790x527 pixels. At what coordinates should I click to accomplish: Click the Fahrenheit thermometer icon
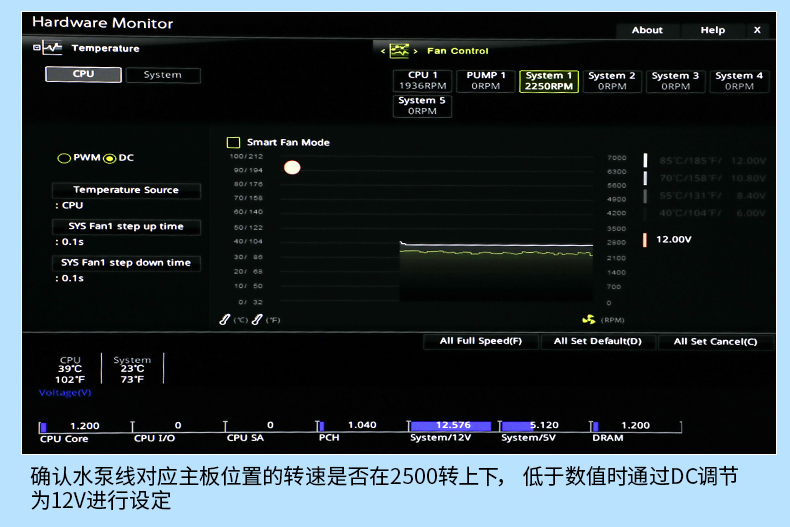pyautogui.click(x=258, y=319)
